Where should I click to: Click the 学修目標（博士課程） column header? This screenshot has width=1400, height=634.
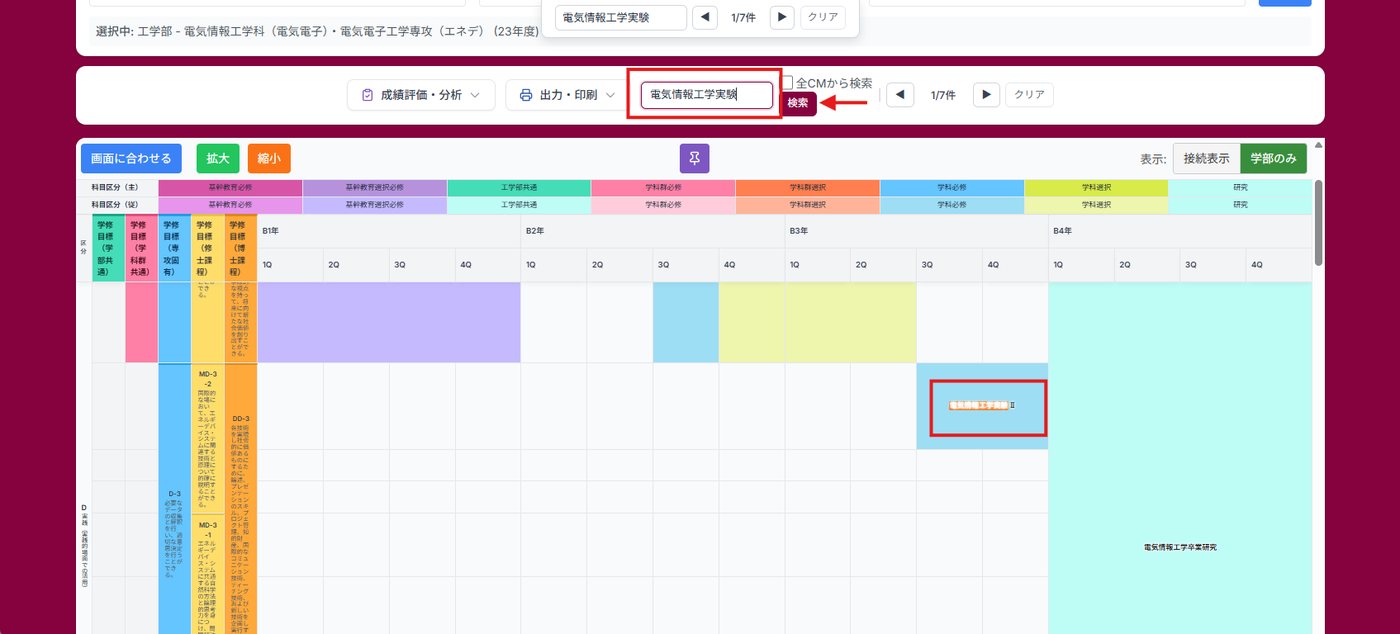click(x=240, y=248)
